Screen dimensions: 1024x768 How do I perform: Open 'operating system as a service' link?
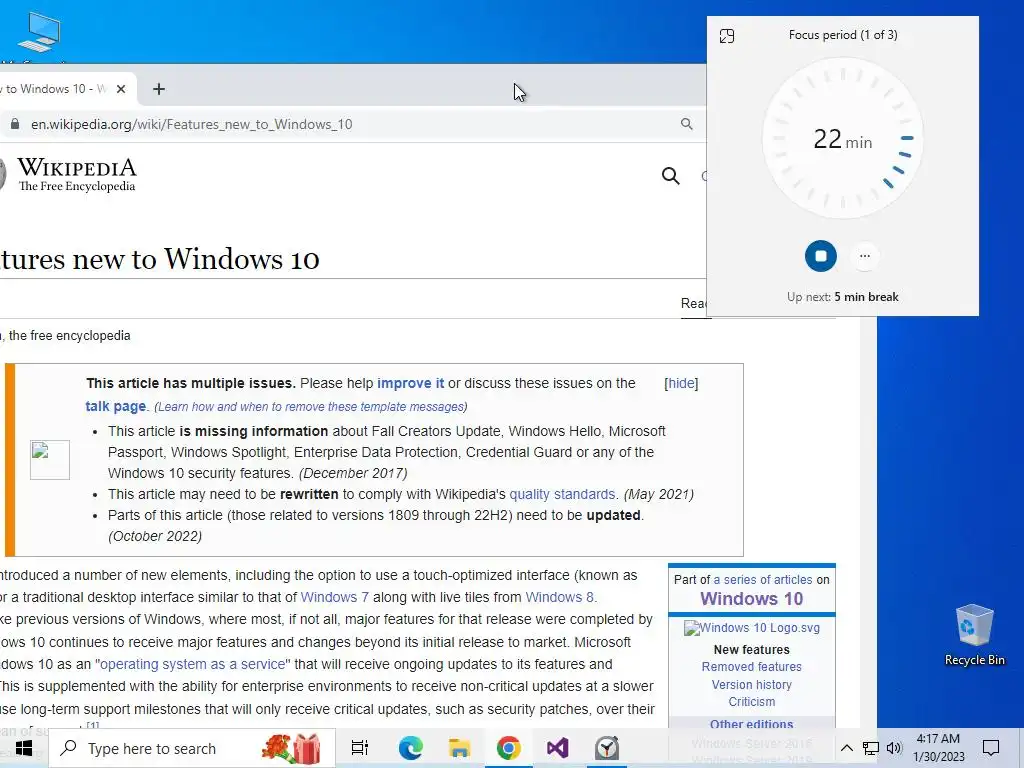point(193,664)
